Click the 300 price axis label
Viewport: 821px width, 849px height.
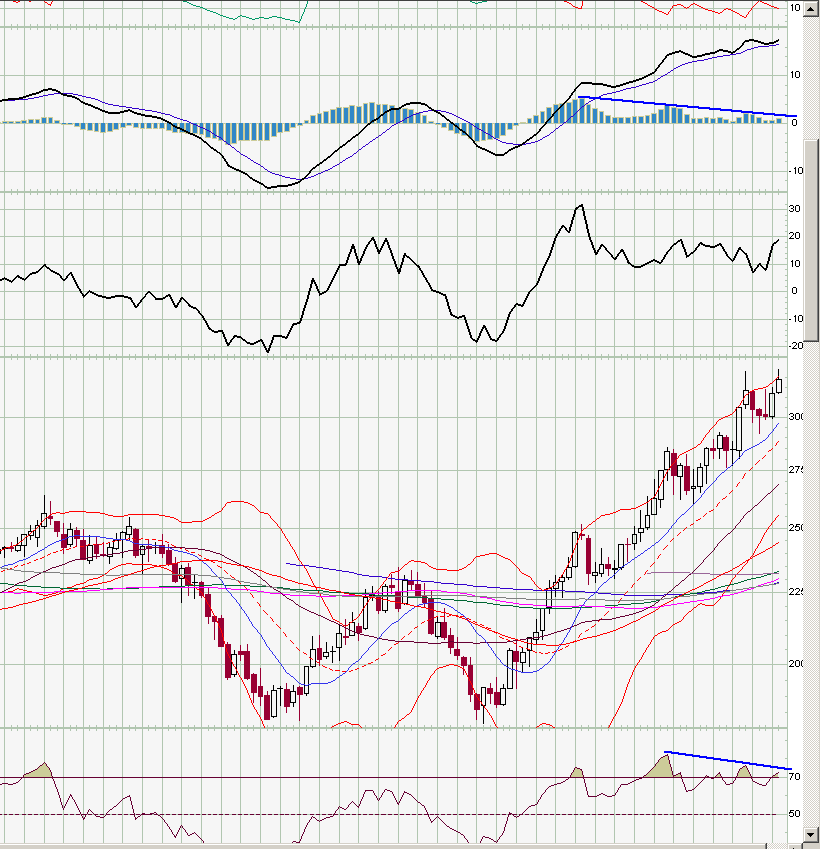click(796, 416)
